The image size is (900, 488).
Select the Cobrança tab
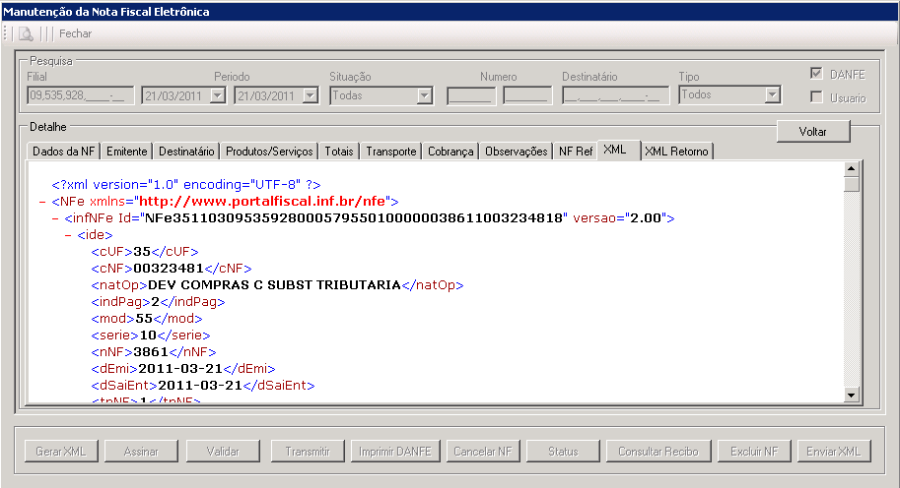point(451,152)
